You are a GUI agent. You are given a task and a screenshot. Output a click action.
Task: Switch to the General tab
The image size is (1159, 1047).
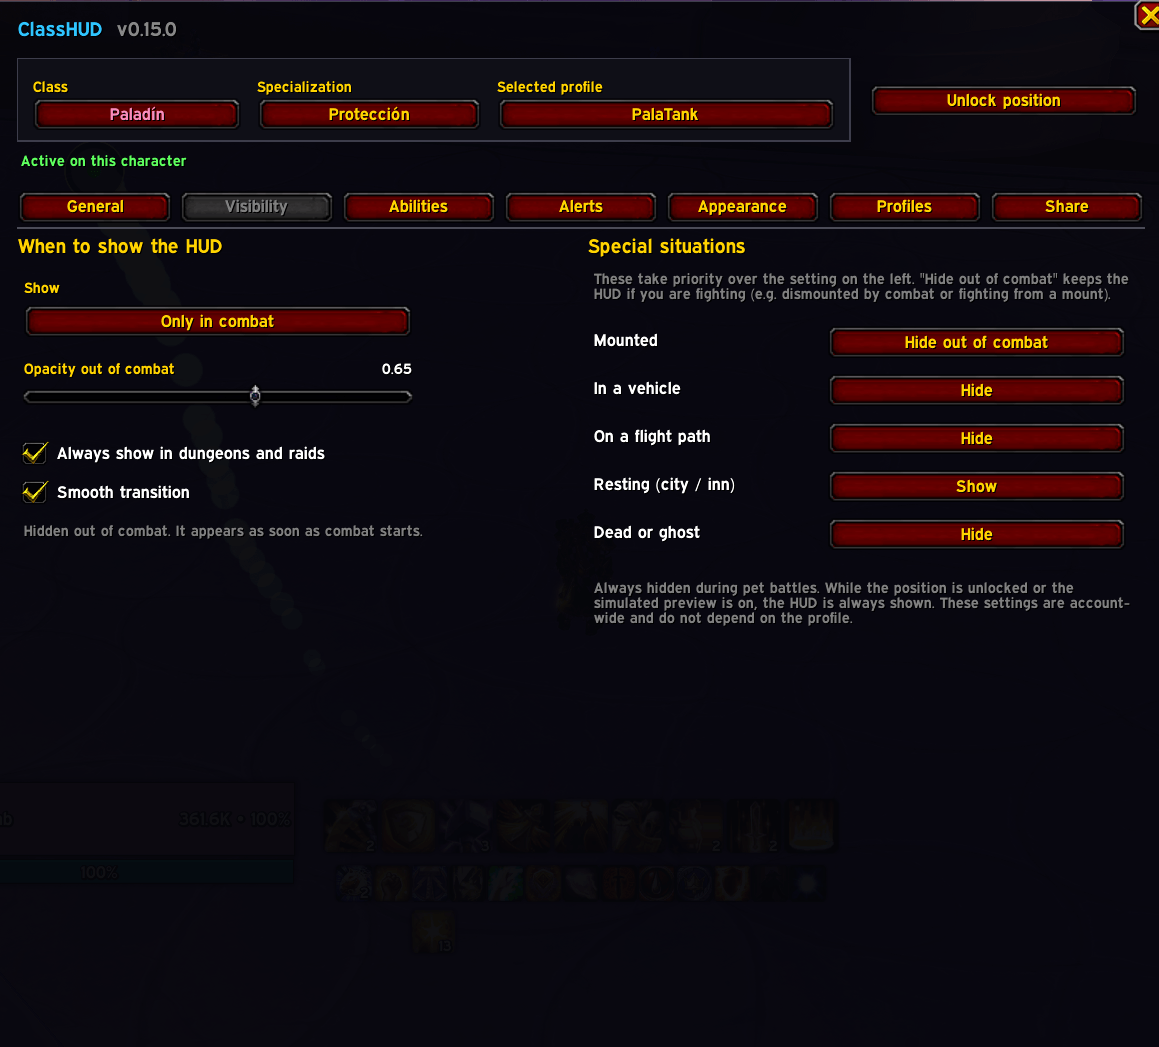[x=95, y=207]
